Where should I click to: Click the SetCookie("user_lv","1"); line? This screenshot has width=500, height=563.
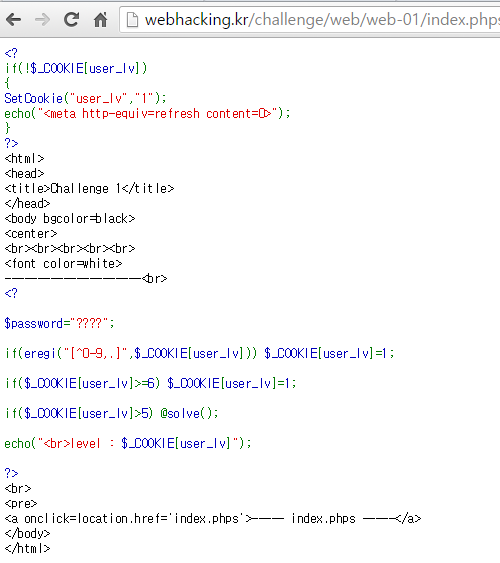(85, 98)
